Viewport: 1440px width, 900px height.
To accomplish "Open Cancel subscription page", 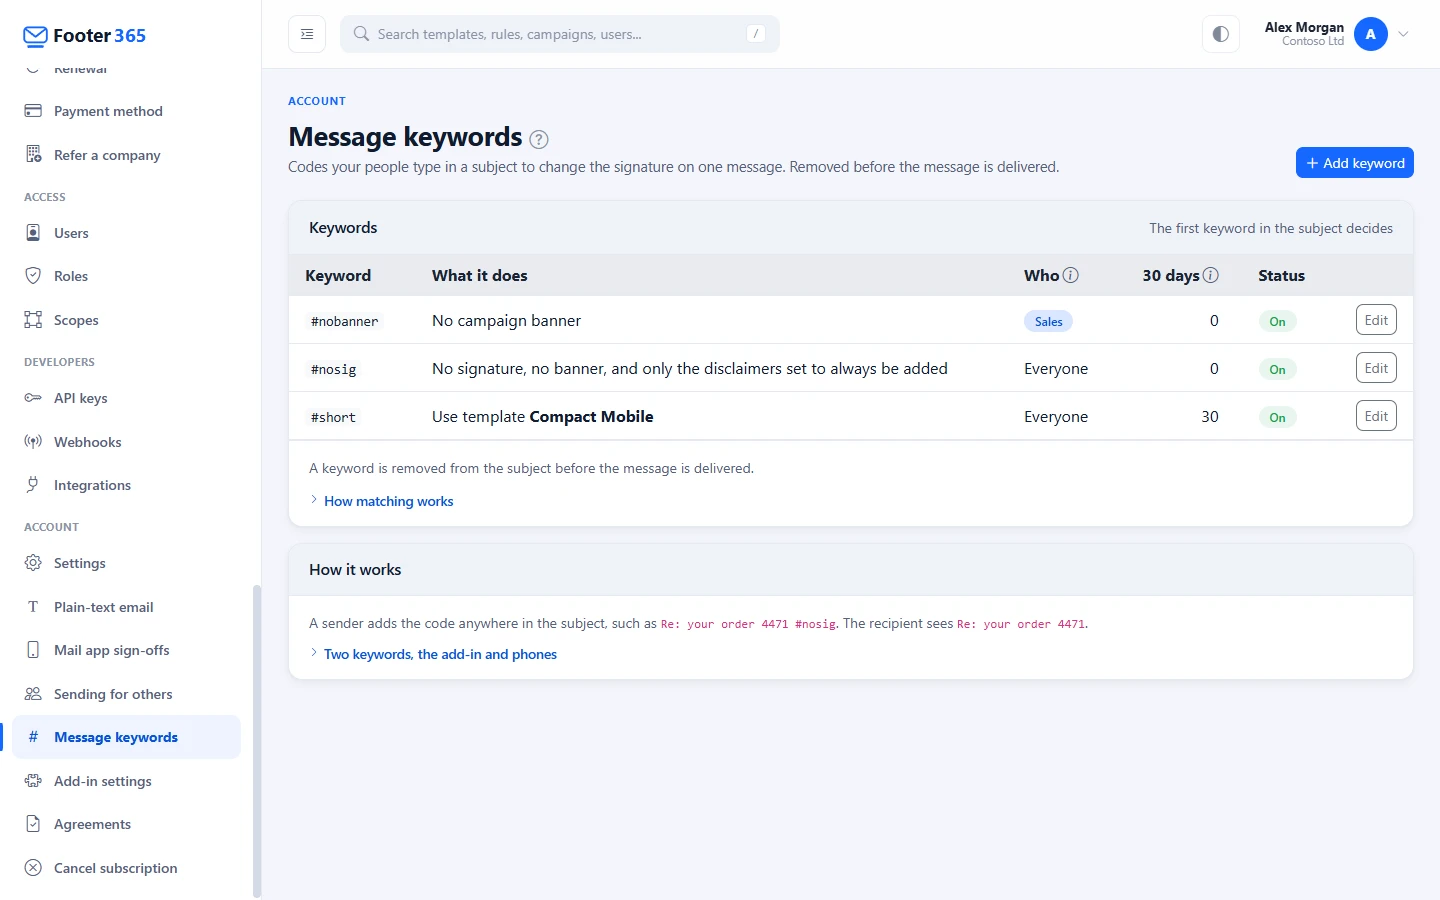I will [x=126, y=868].
